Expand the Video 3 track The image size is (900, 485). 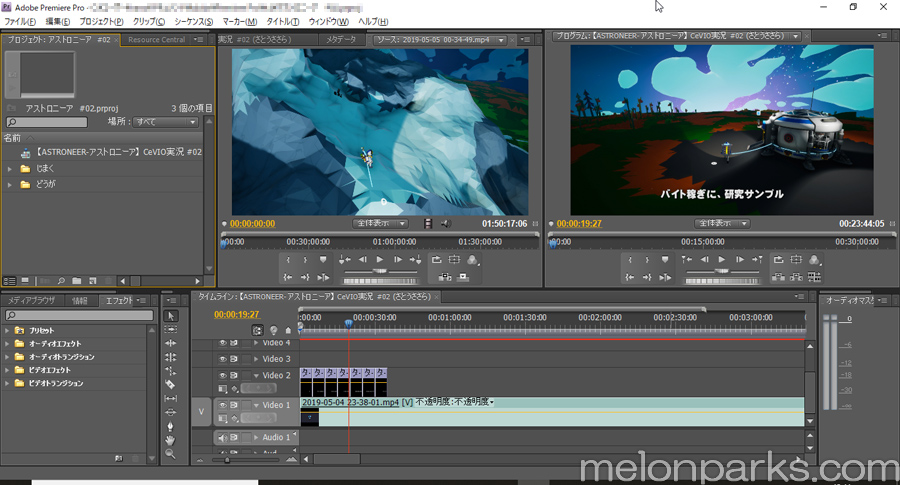point(256,359)
